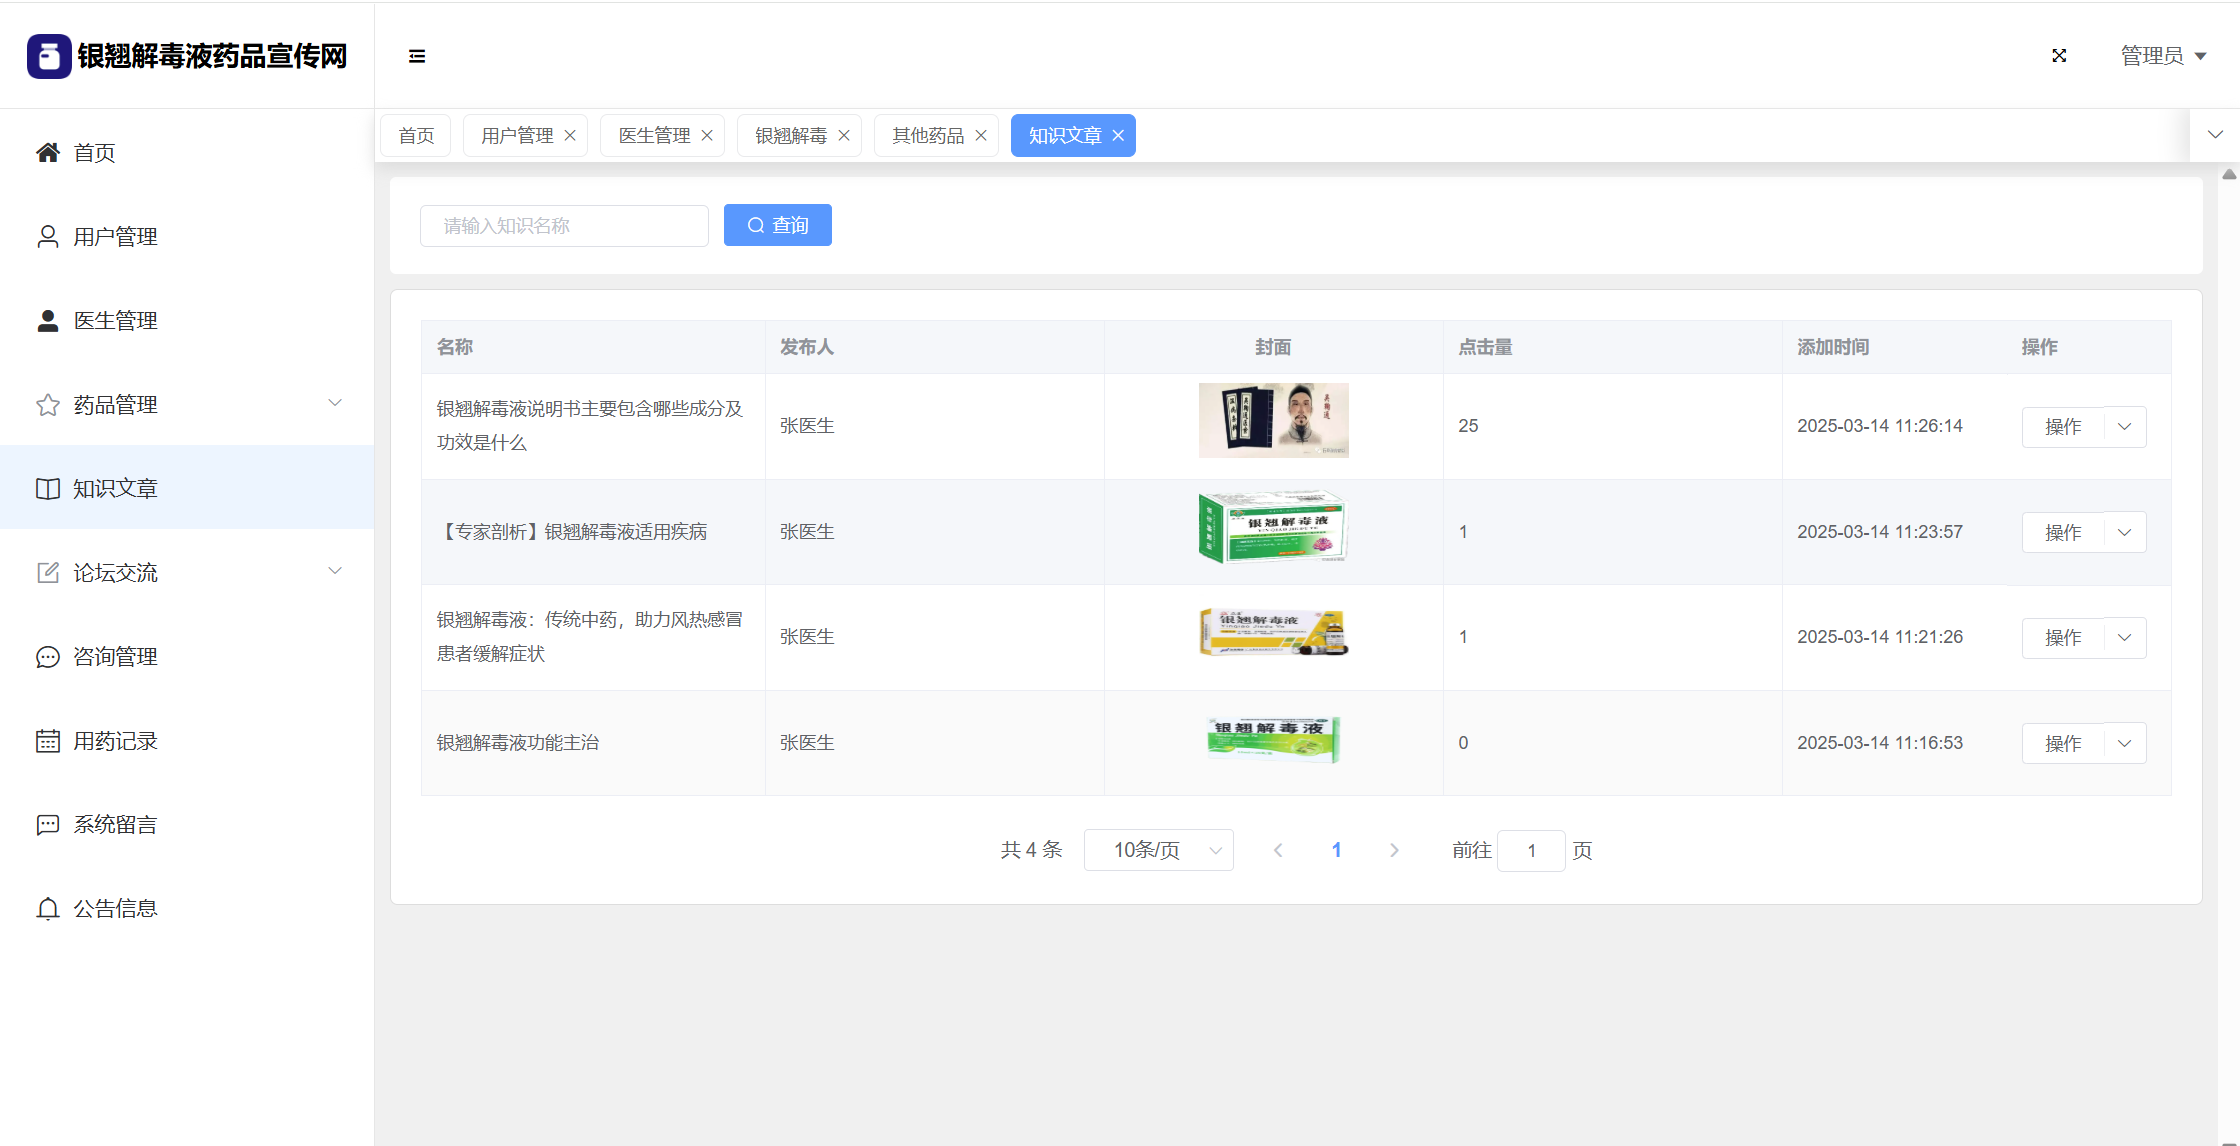Close the active 知识文章 tab
The image size is (2240, 1146).
1118,136
